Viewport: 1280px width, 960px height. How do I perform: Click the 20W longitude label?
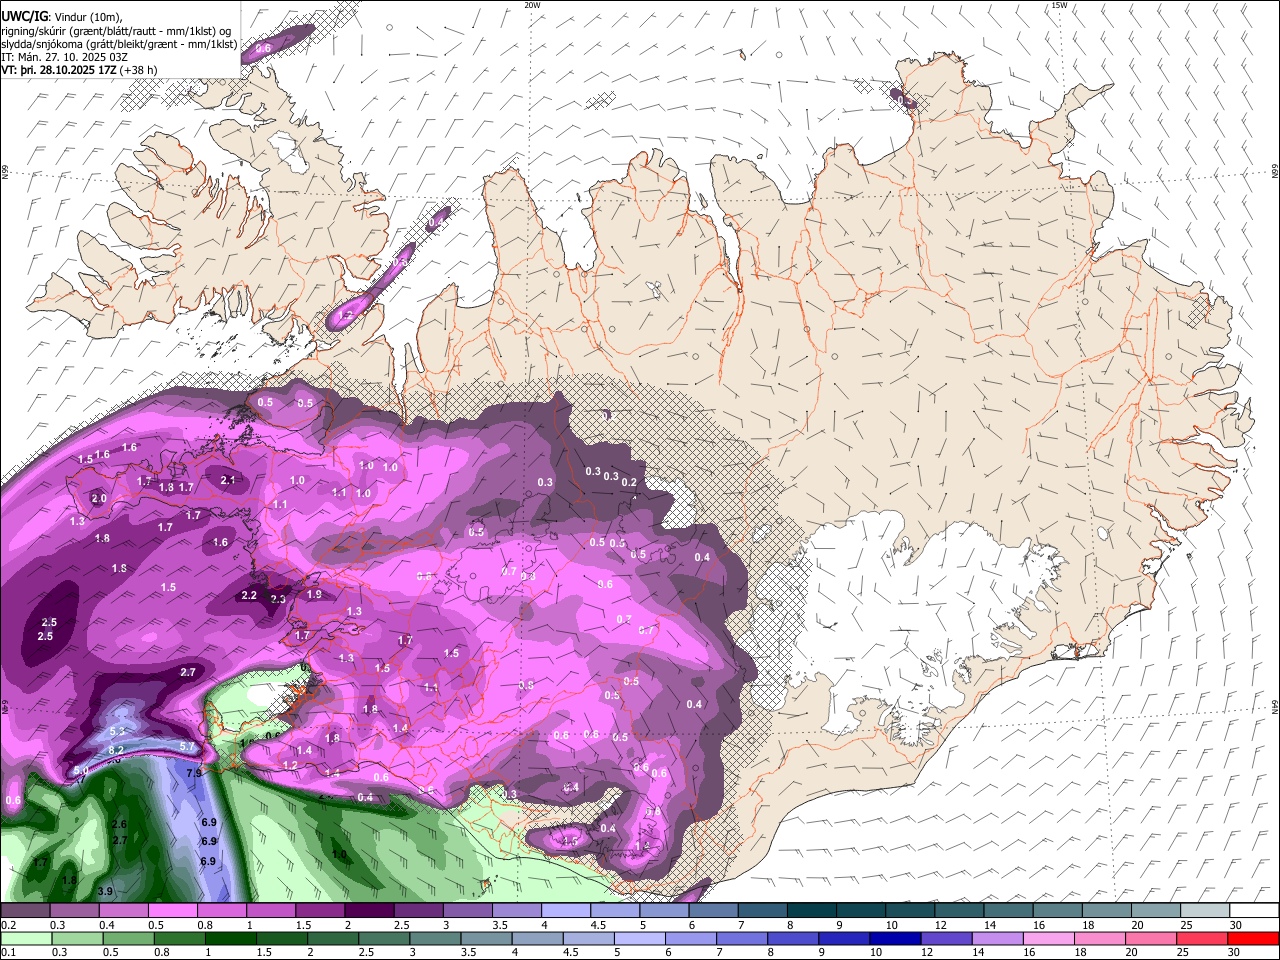point(532,5)
